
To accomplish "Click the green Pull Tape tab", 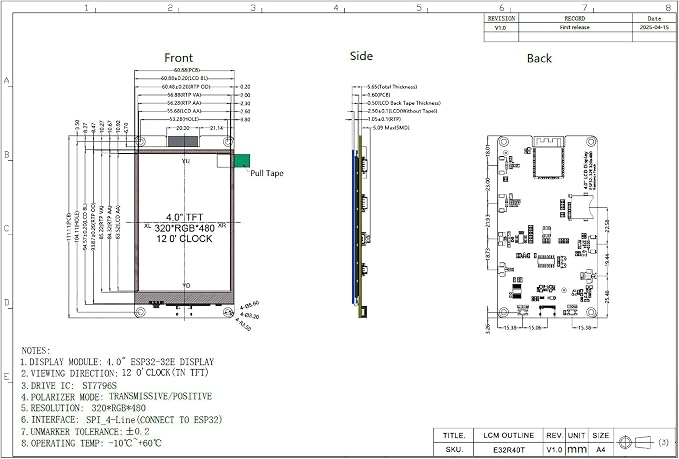I will [242, 161].
